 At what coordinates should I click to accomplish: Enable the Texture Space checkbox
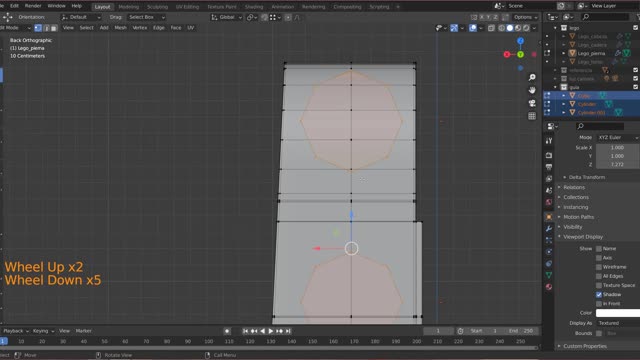click(x=599, y=285)
